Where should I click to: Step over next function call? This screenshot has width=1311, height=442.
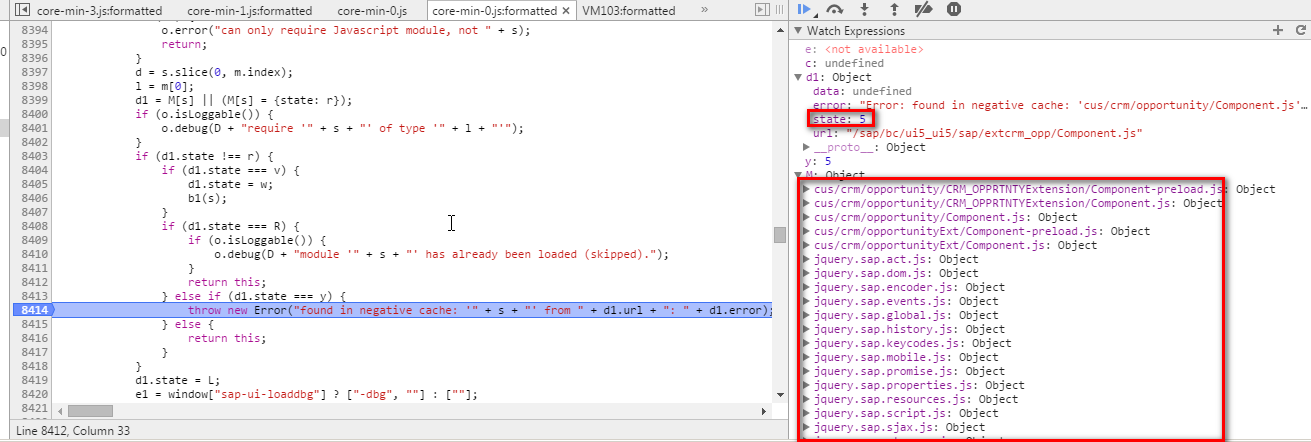point(835,9)
